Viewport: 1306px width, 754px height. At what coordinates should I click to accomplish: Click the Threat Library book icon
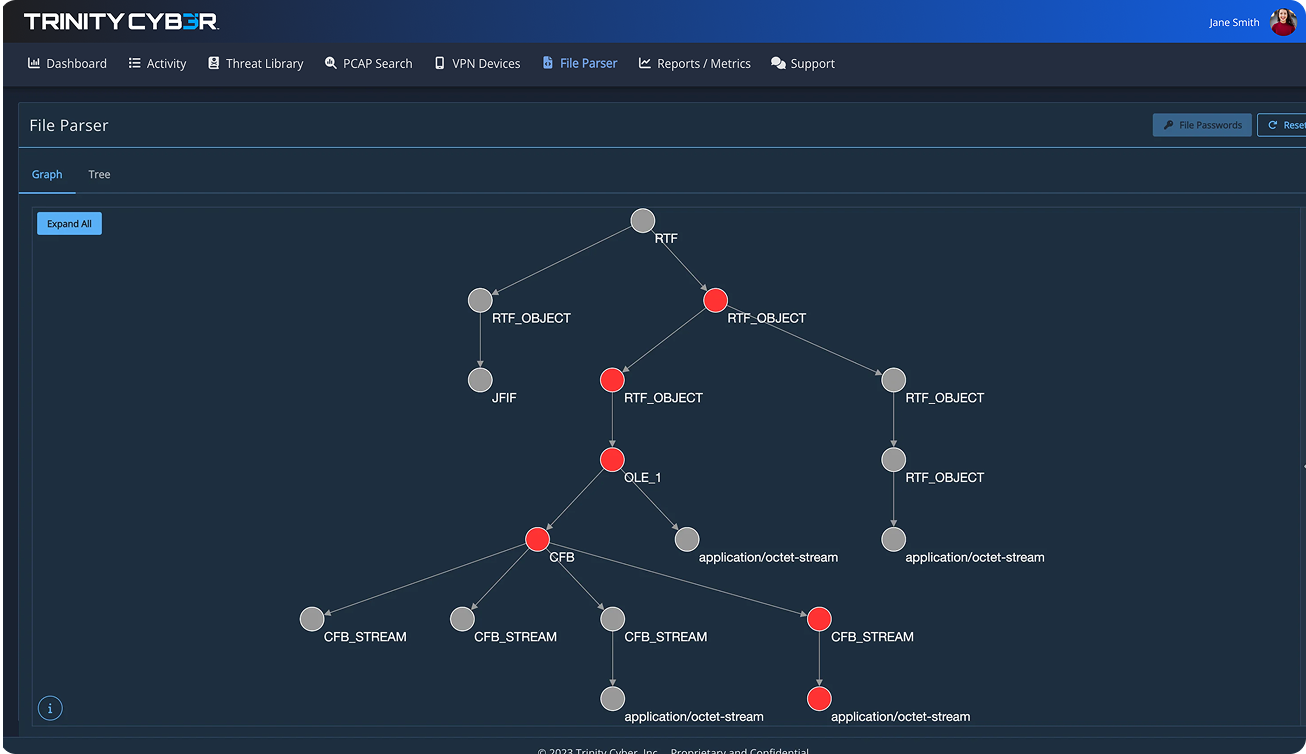point(213,63)
